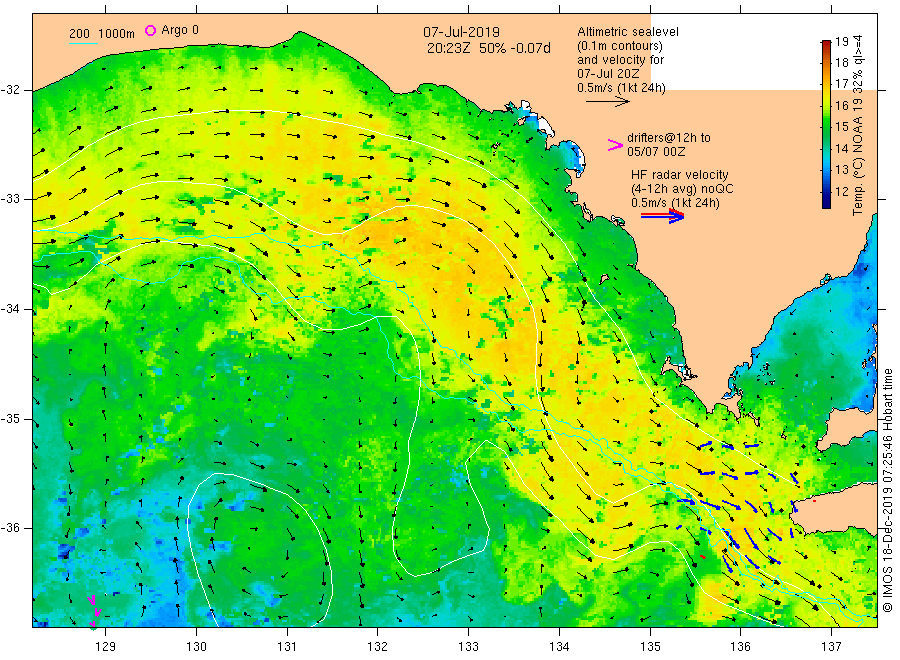Click the longitude label 132
900x660 pixels.
(x=378, y=647)
